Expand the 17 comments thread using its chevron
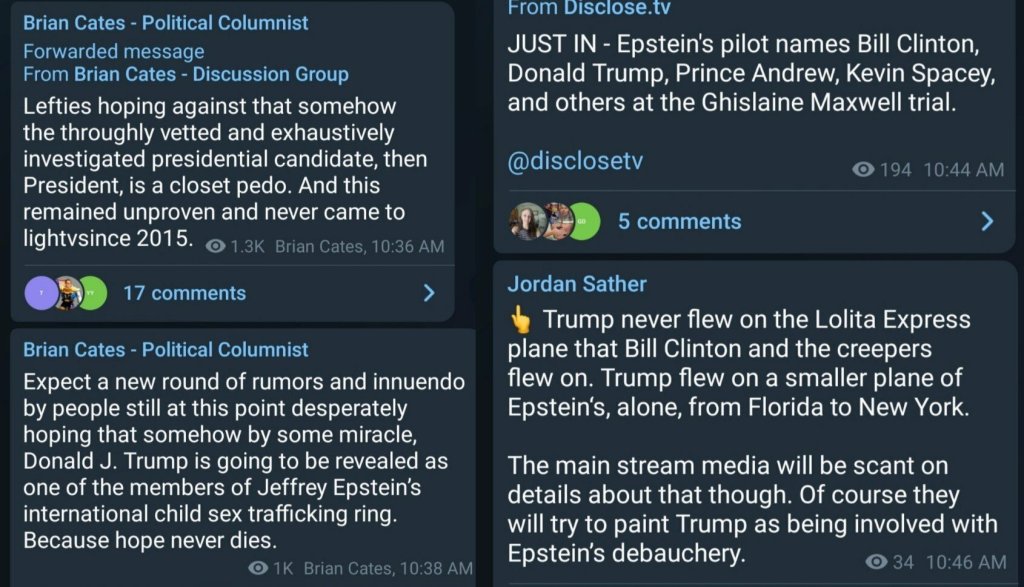 (x=429, y=293)
